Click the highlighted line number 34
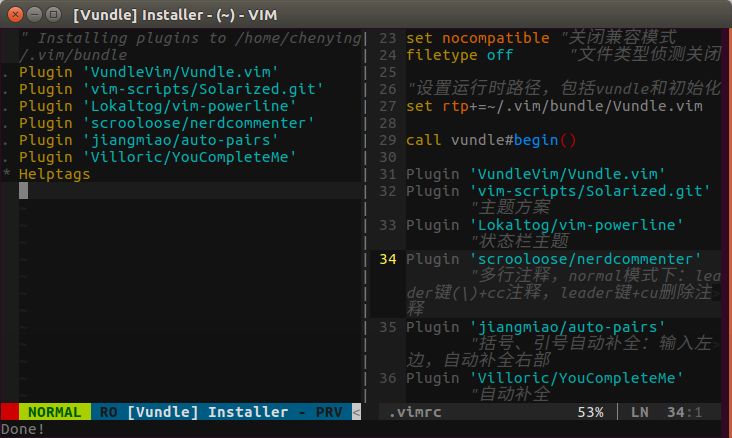This screenshot has height=438, width=732. 388,259
